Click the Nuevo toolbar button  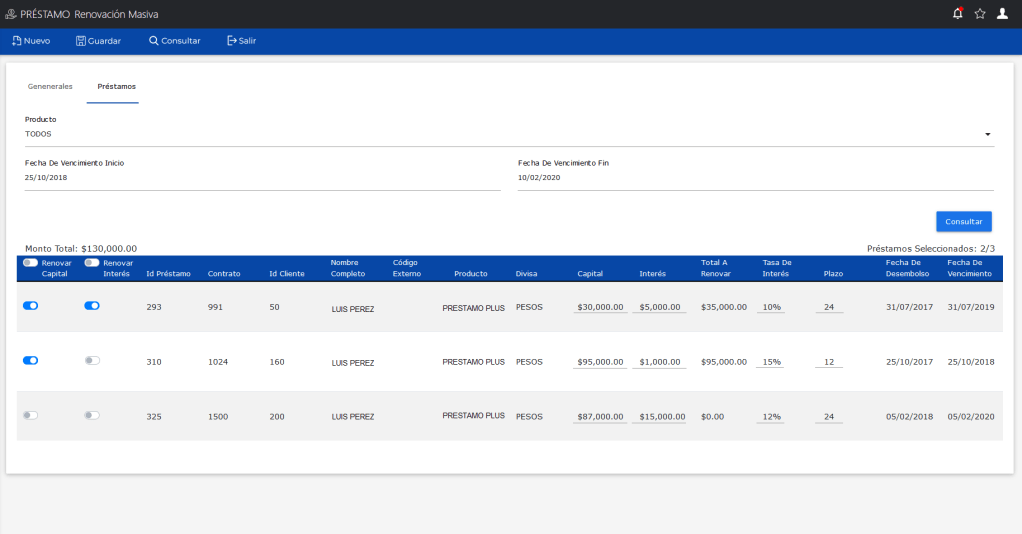coord(31,41)
